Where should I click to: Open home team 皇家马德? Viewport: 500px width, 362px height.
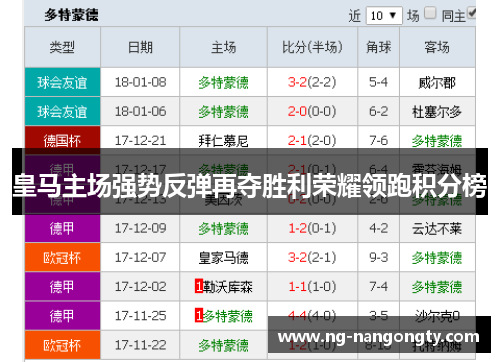click(223, 258)
